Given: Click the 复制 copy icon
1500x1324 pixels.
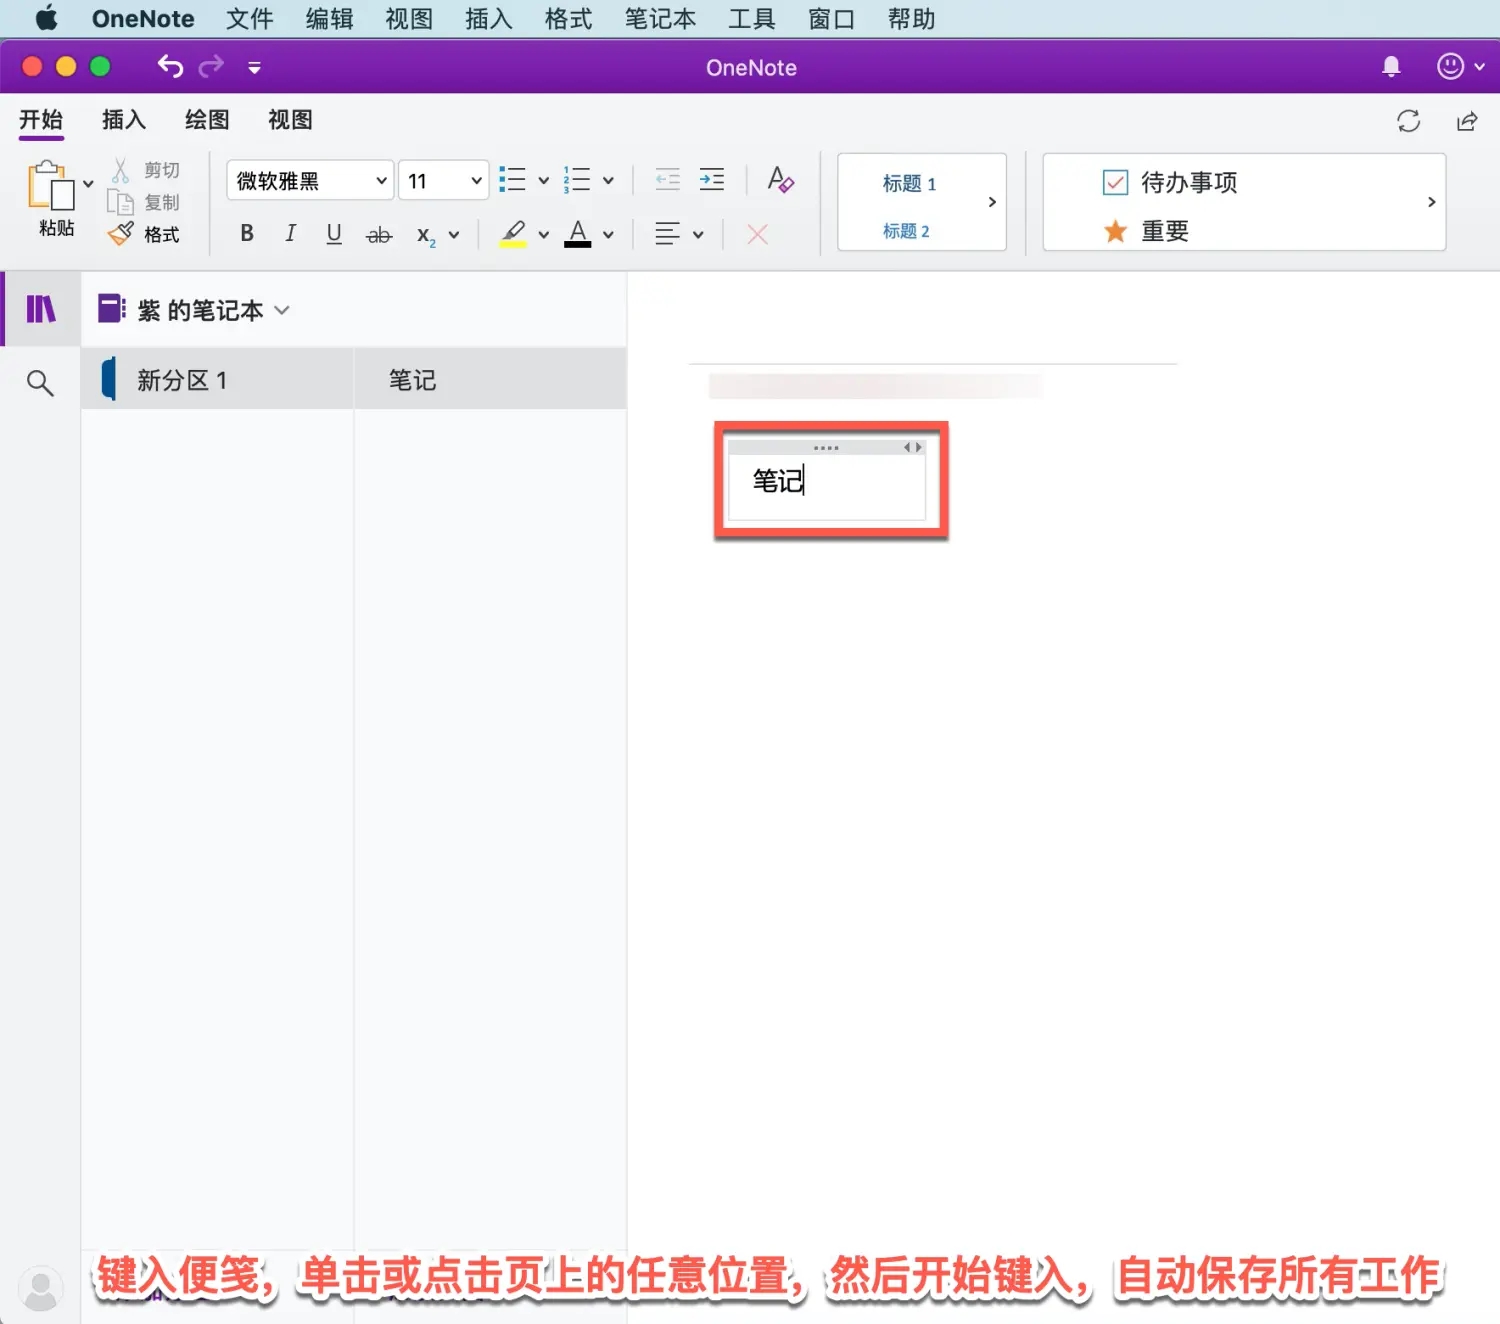Looking at the screenshot, I should 119,201.
